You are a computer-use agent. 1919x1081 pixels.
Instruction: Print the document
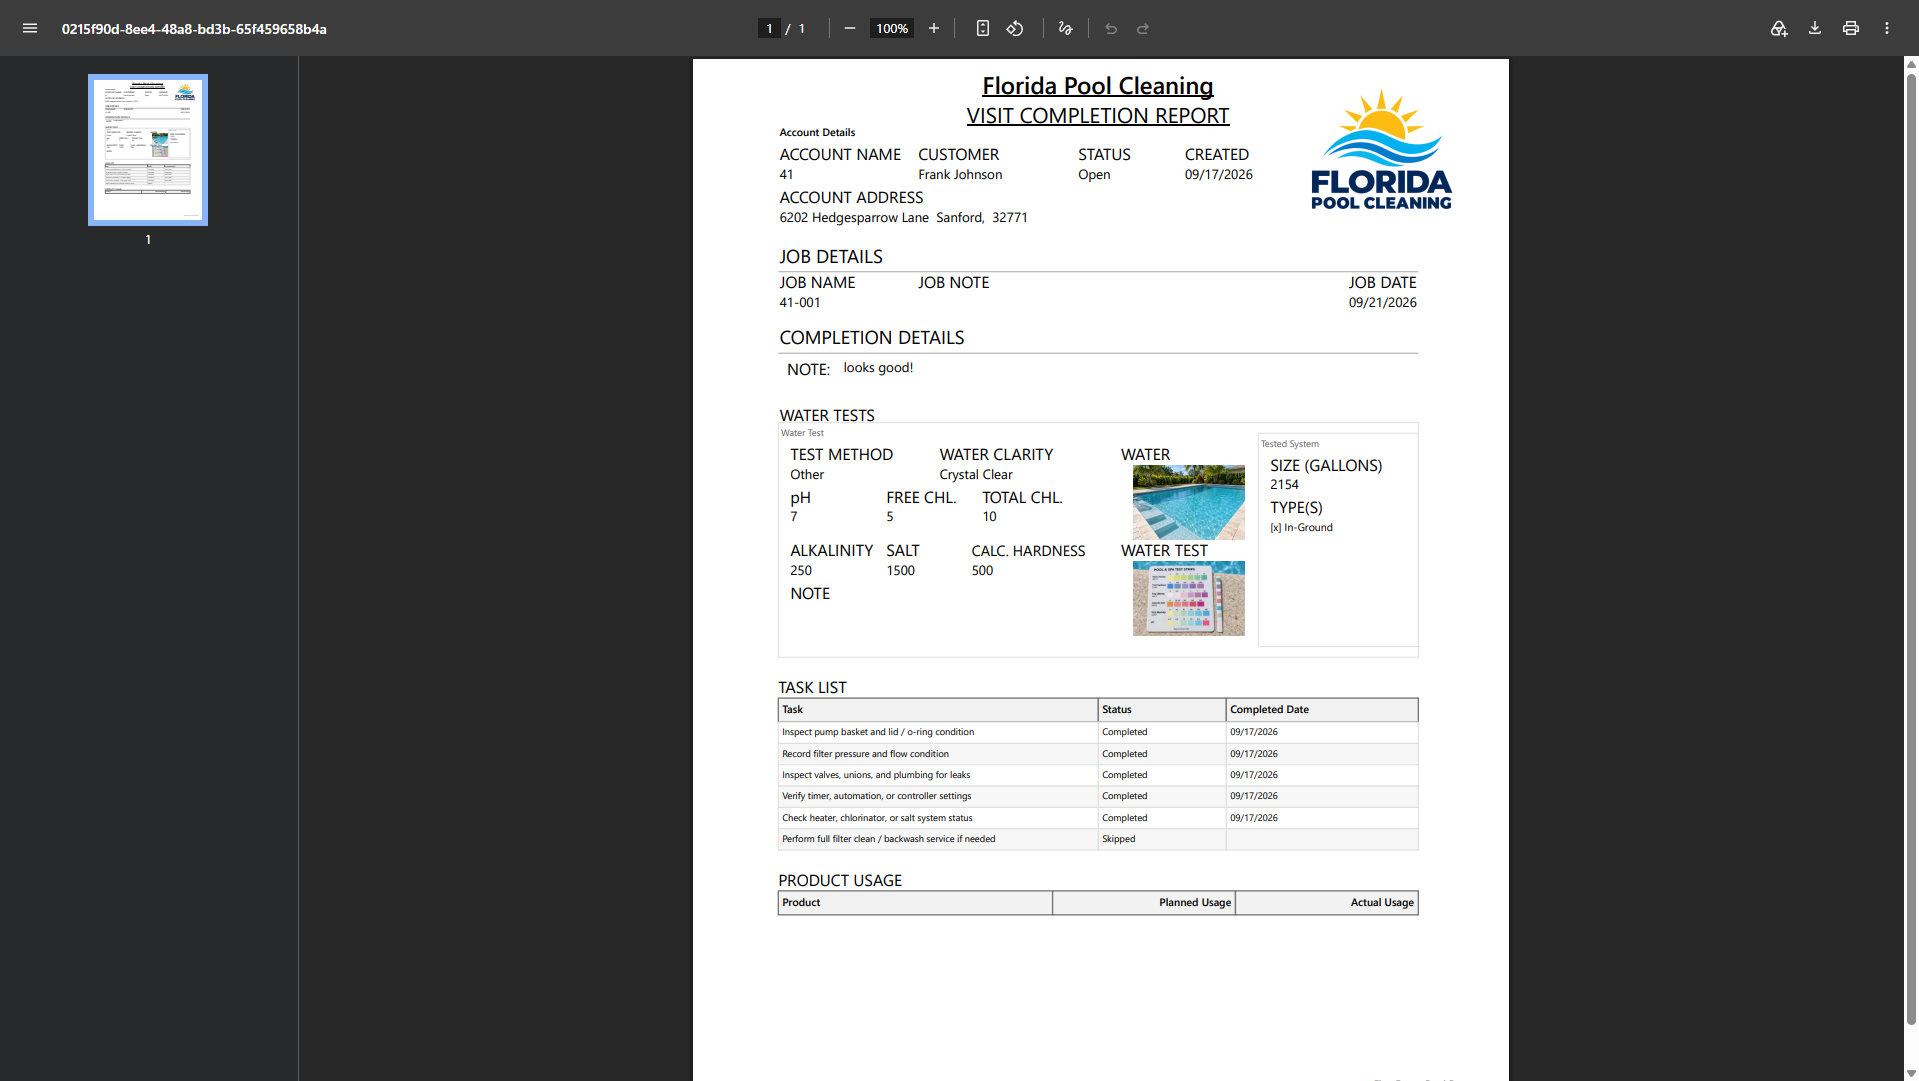pos(1851,28)
